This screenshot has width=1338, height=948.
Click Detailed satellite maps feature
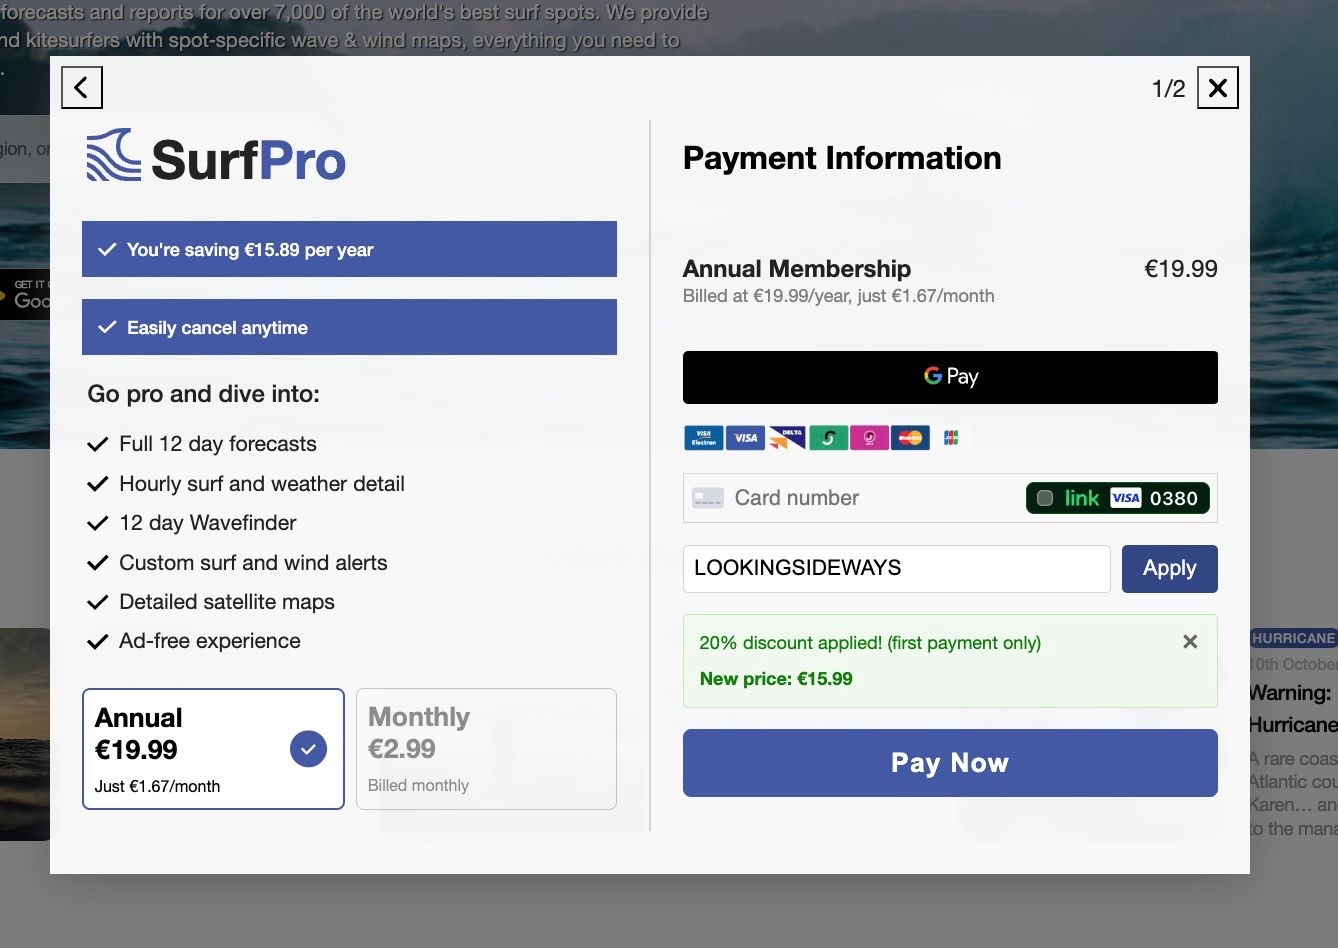coord(227,602)
